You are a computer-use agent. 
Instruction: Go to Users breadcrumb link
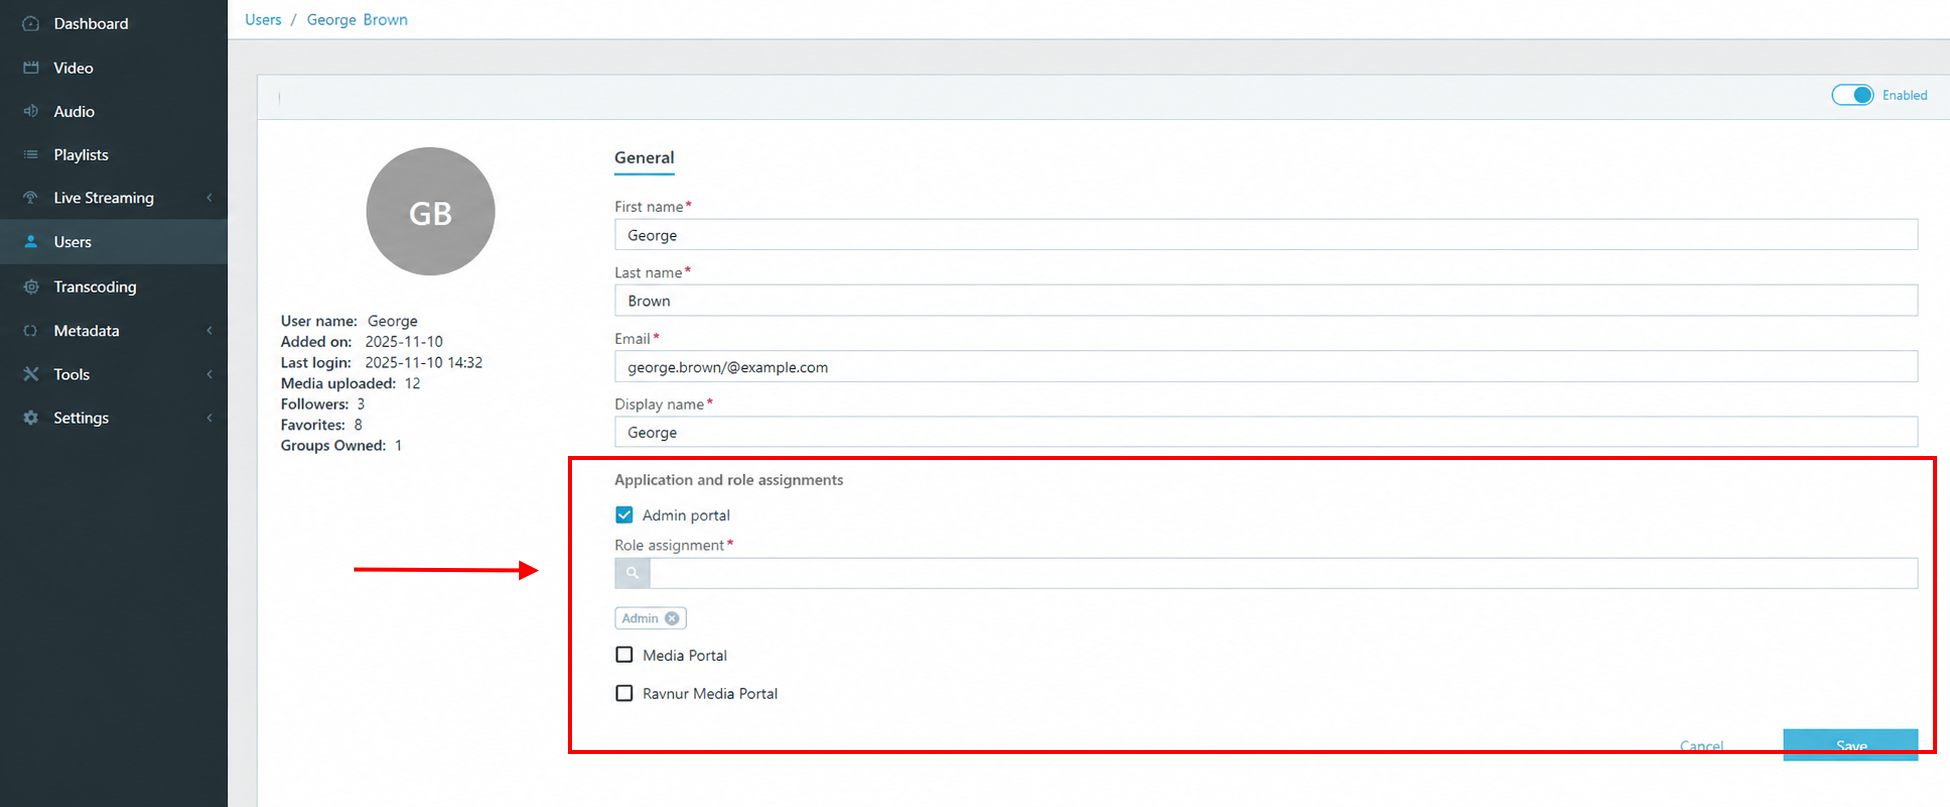point(263,20)
